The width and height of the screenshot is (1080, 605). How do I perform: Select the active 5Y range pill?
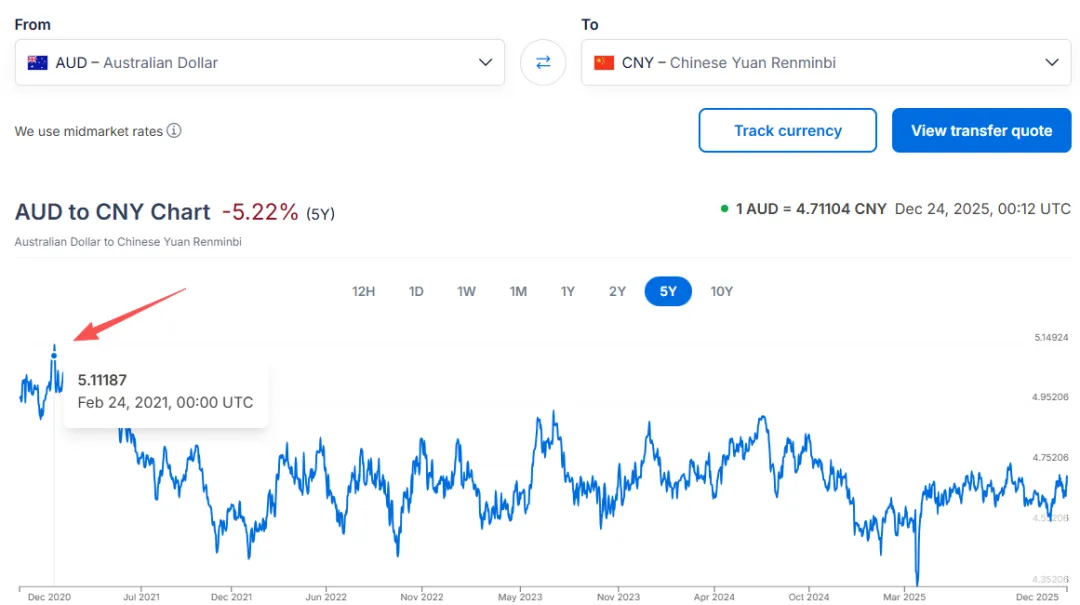pos(668,291)
